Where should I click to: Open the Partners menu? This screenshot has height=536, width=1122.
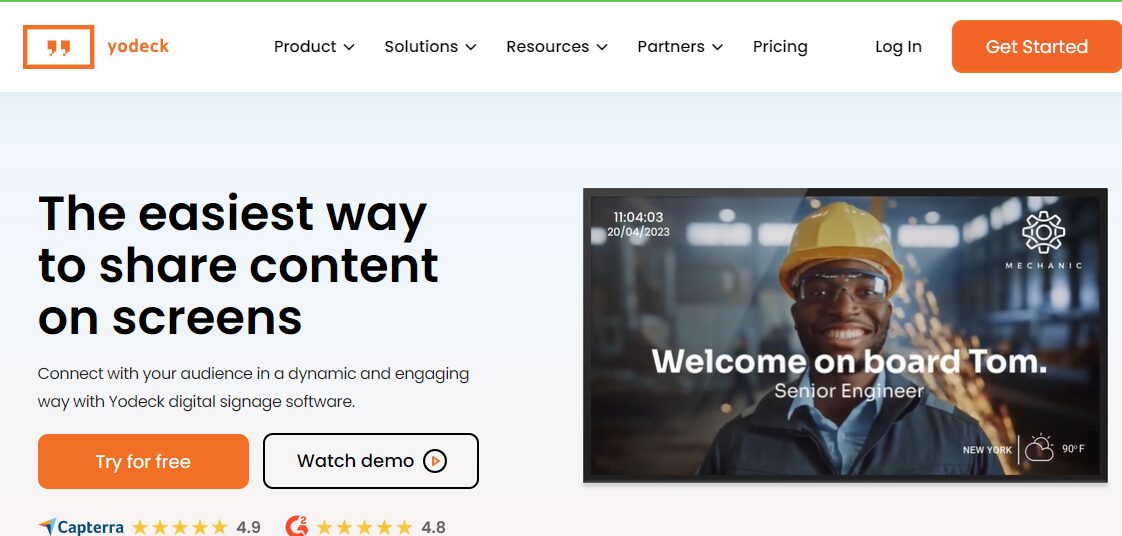point(680,47)
